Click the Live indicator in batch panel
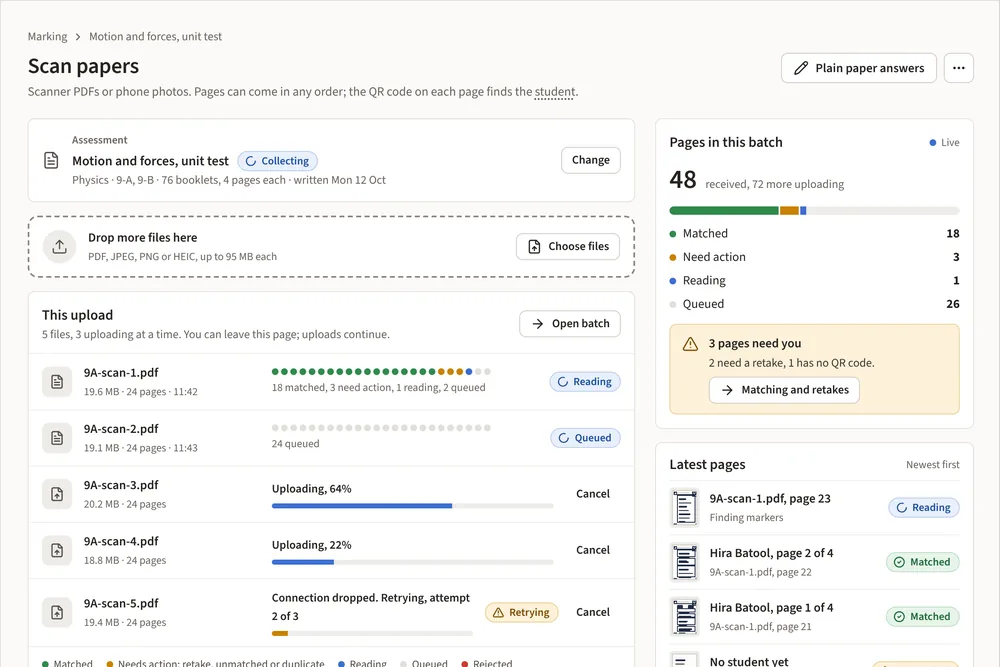Image resolution: width=1000 pixels, height=667 pixels. tap(945, 142)
